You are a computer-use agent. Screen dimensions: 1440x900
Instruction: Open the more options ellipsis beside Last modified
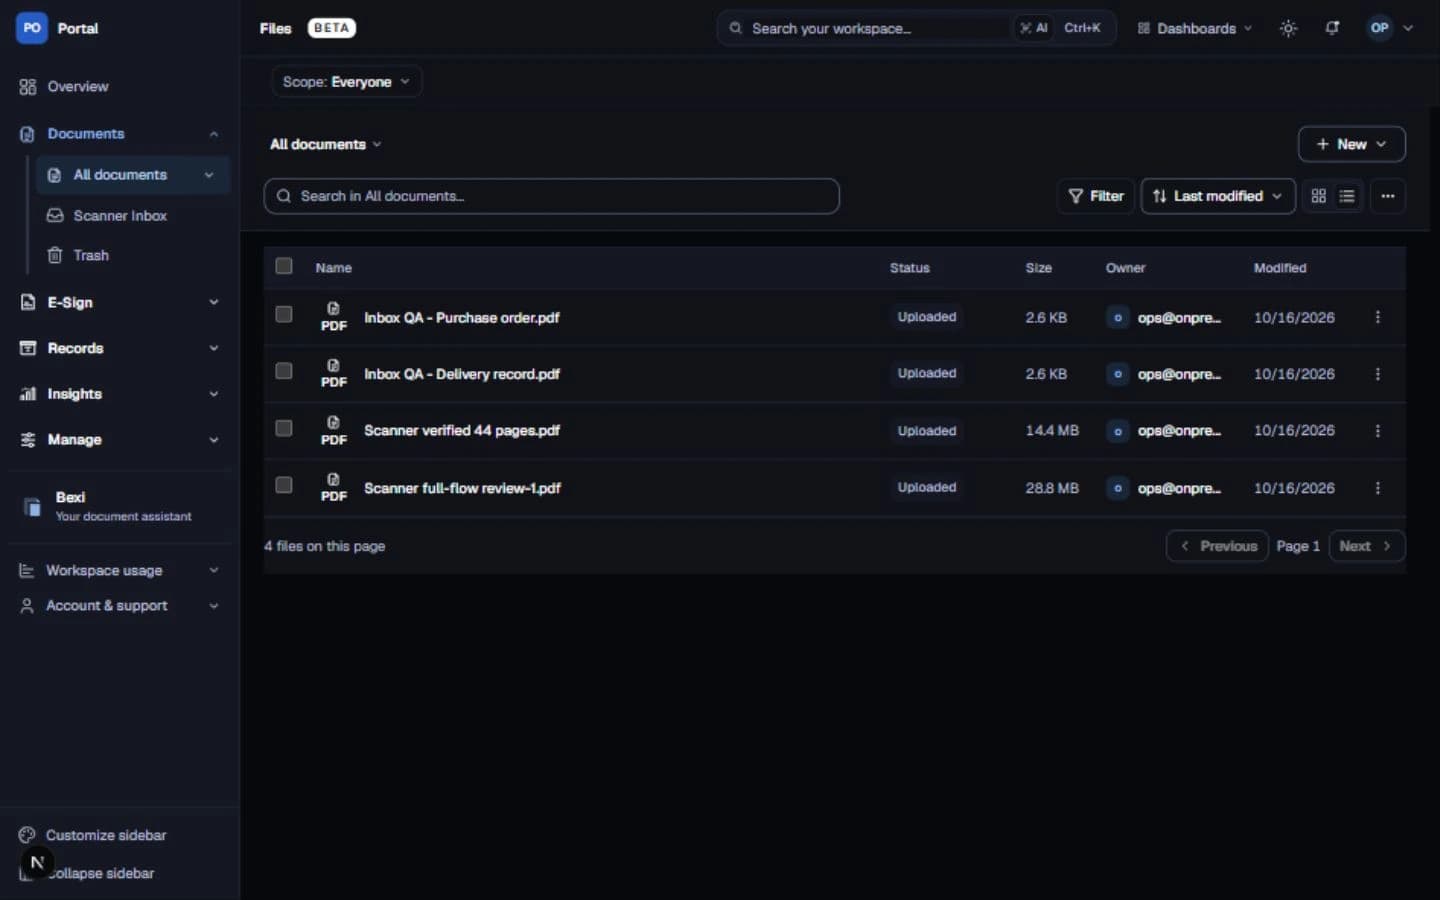click(x=1387, y=196)
